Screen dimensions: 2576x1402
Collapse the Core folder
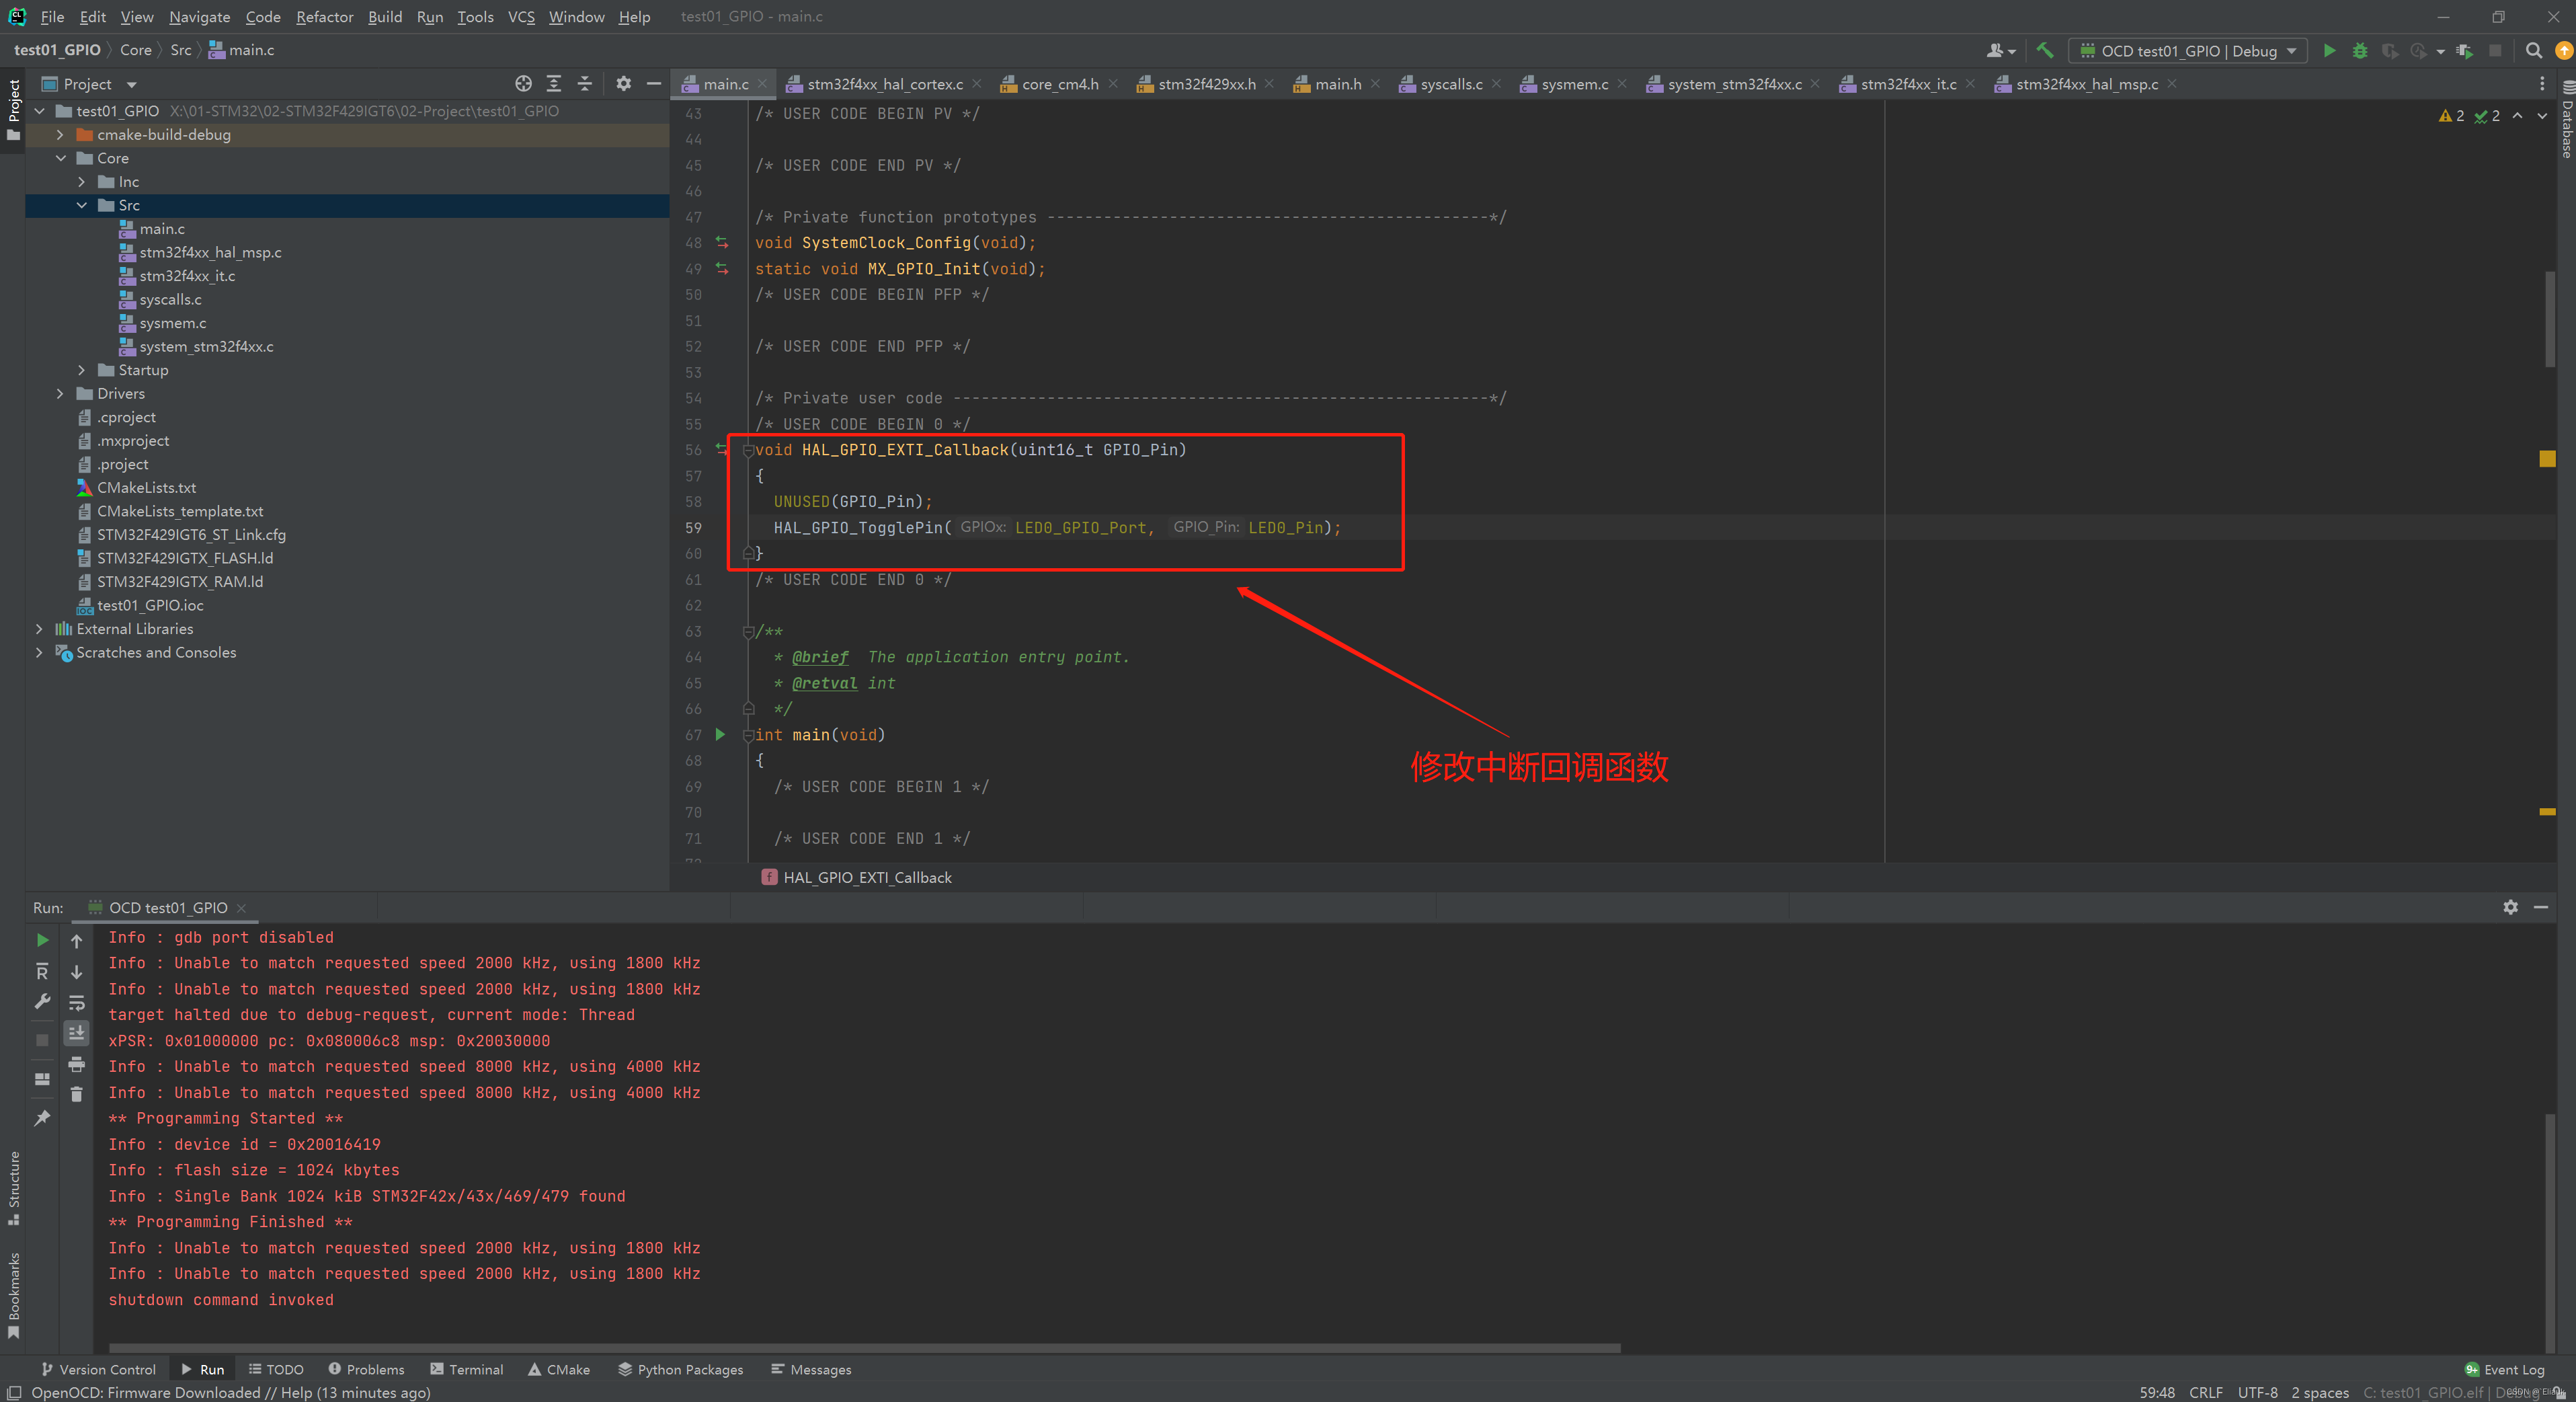coord(60,158)
